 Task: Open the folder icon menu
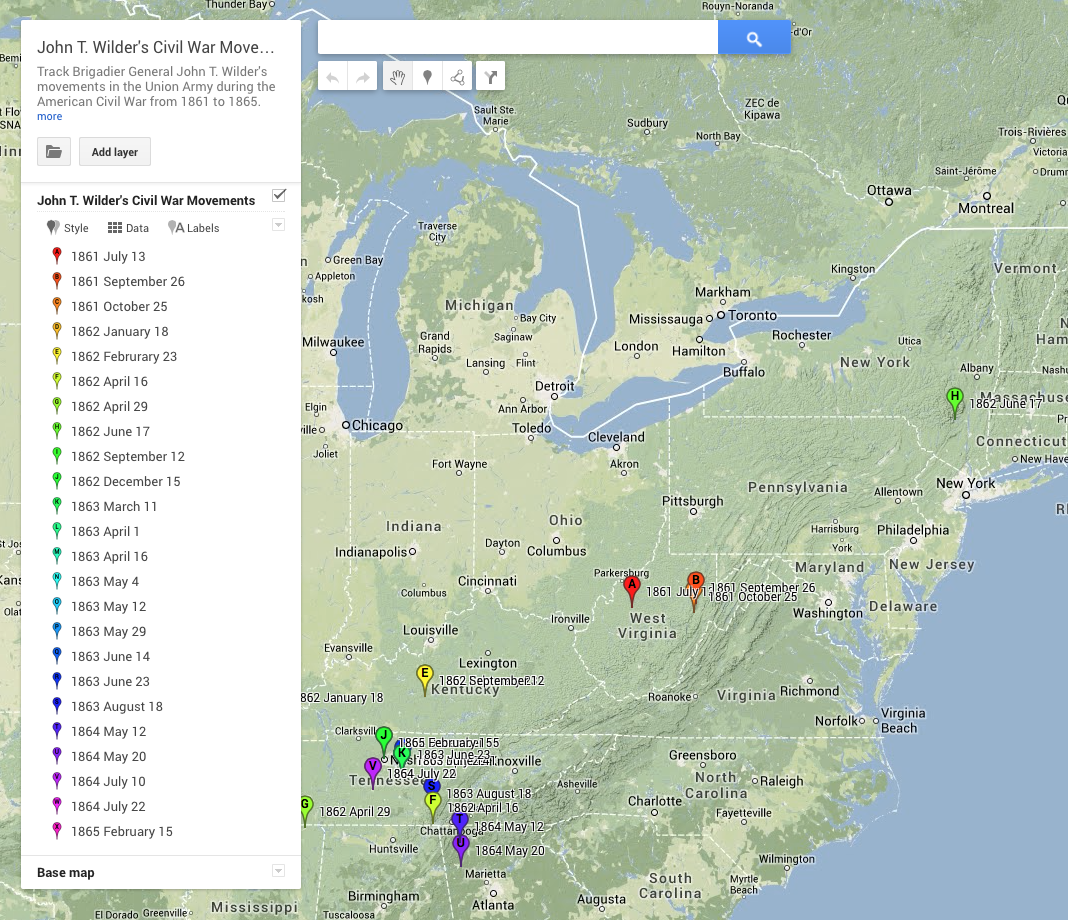[54, 152]
